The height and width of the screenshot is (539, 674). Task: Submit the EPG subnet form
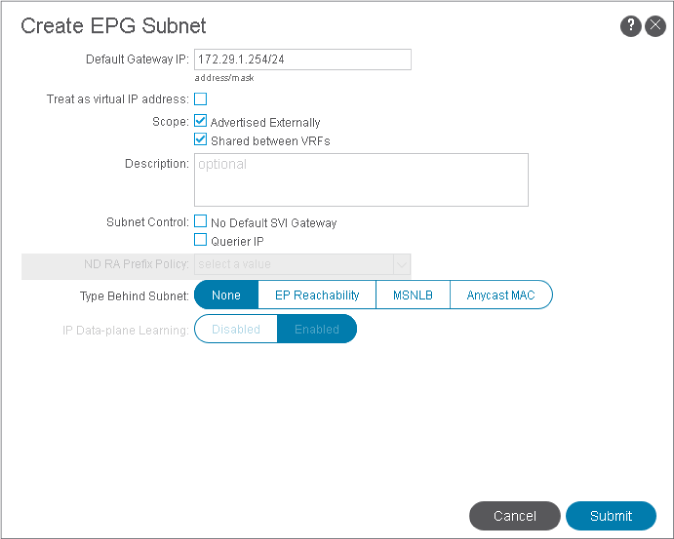[610, 516]
